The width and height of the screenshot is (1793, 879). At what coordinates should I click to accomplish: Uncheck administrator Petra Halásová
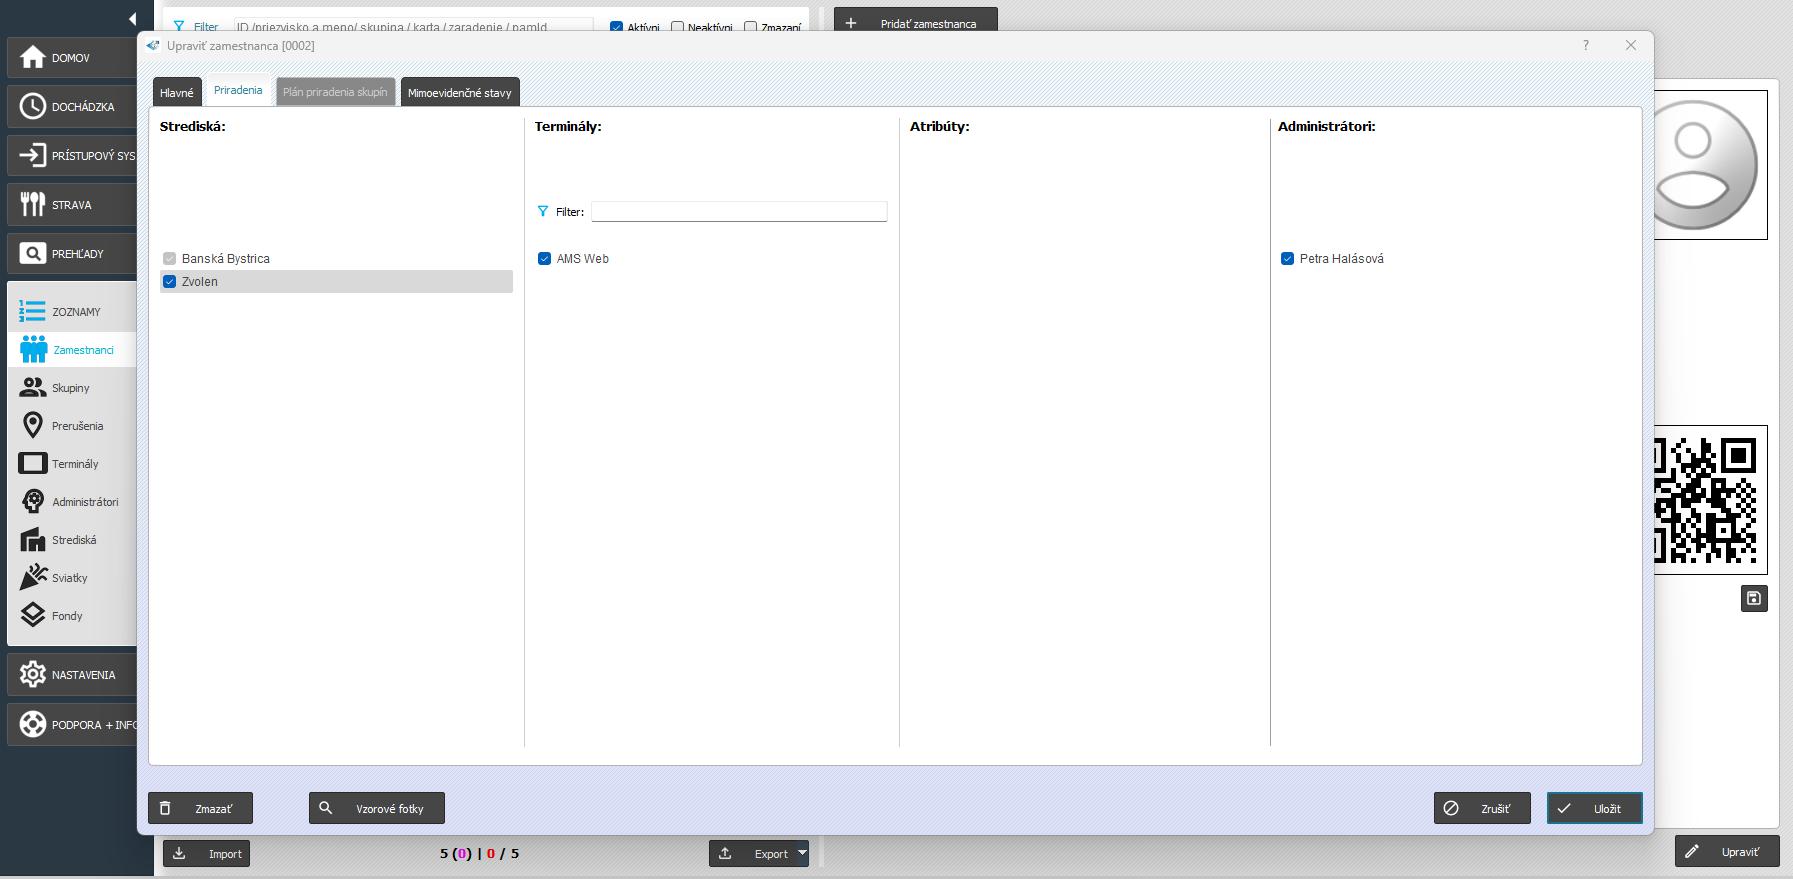(x=1287, y=259)
